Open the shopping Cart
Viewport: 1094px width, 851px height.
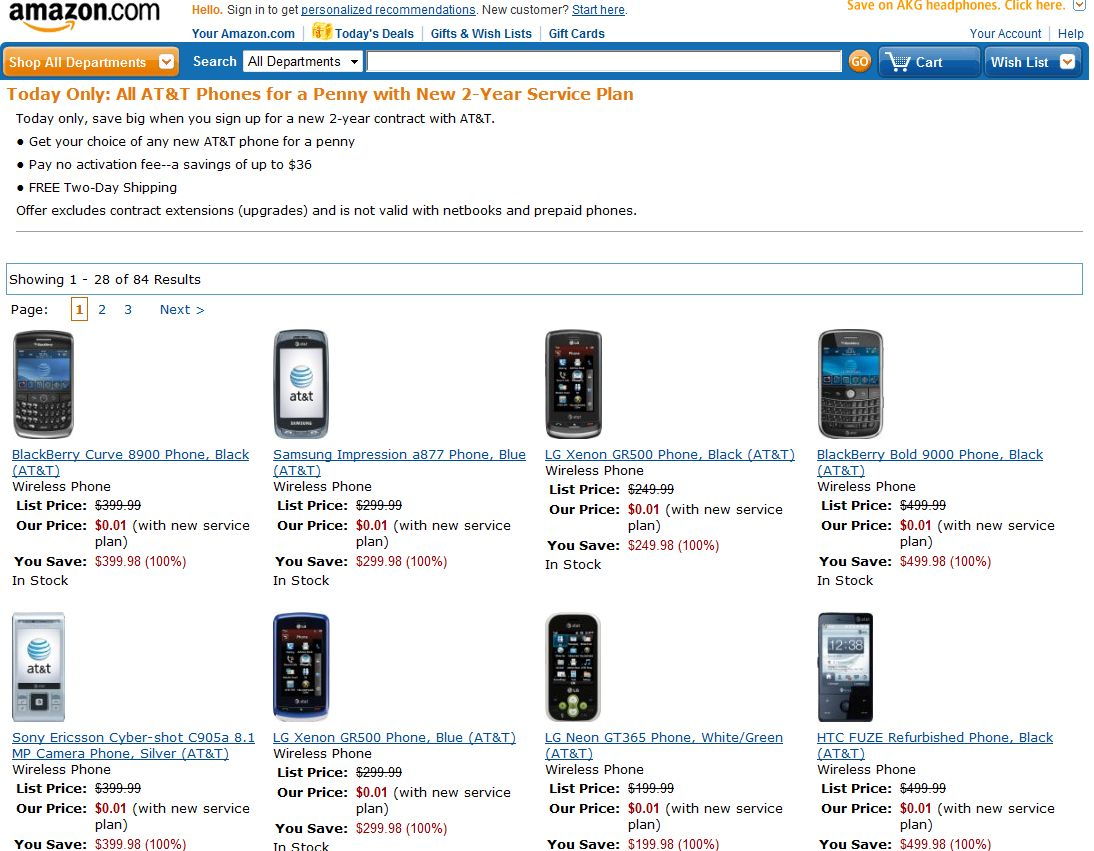(x=927, y=62)
